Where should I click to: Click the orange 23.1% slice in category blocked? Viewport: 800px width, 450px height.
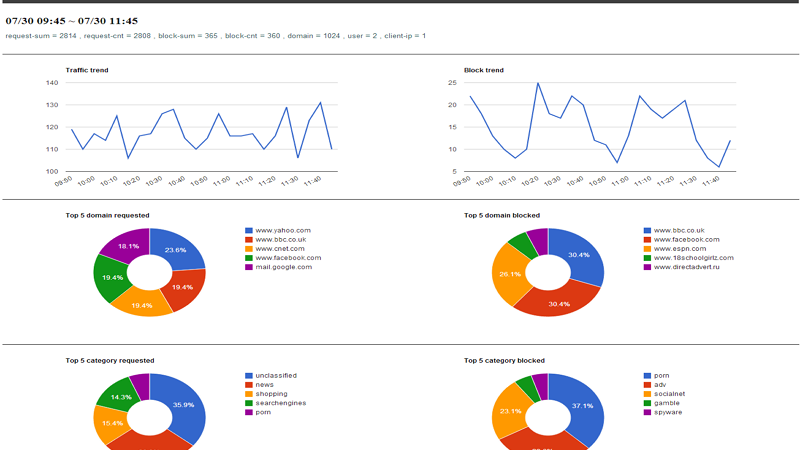[509, 411]
